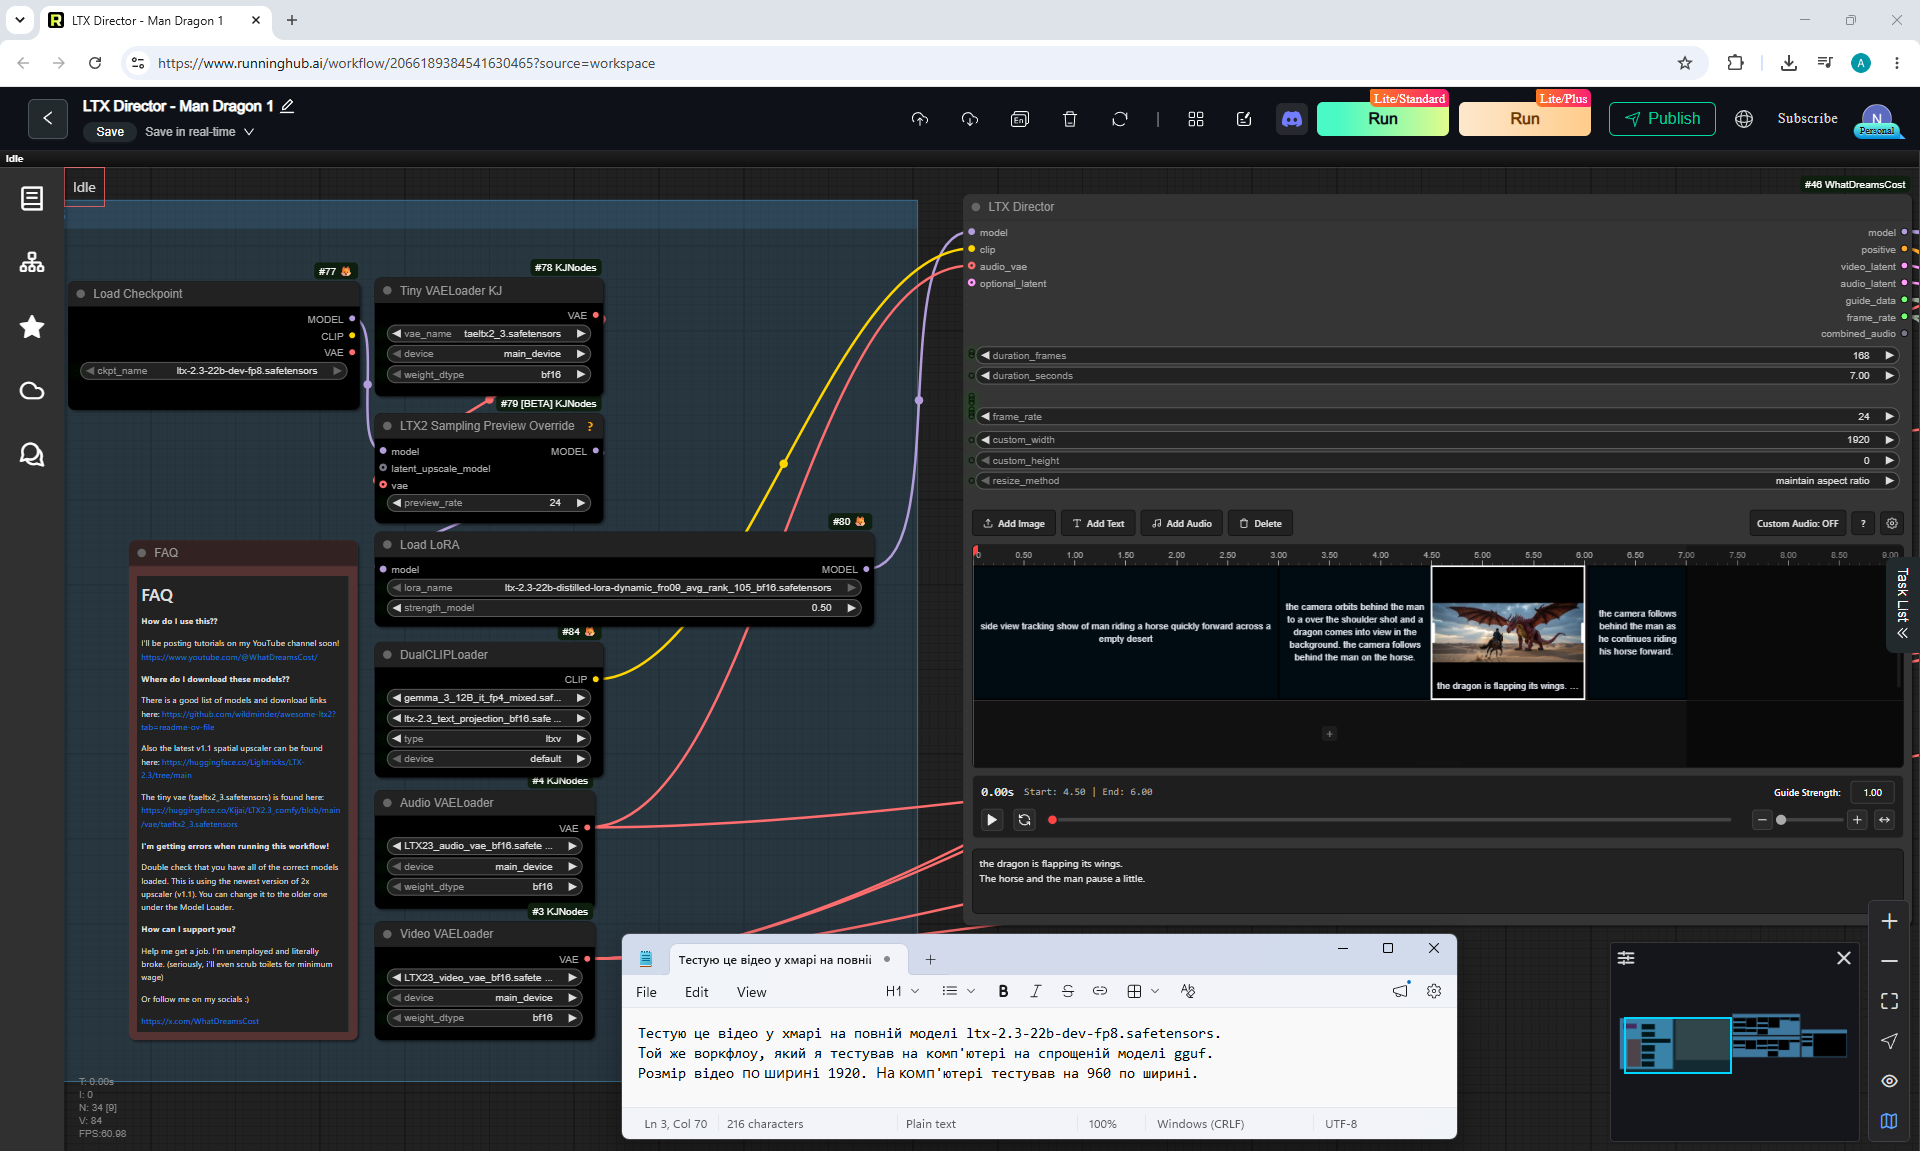
Task: Click the refresh icon in the top toolbar
Action: point(1120,119)
